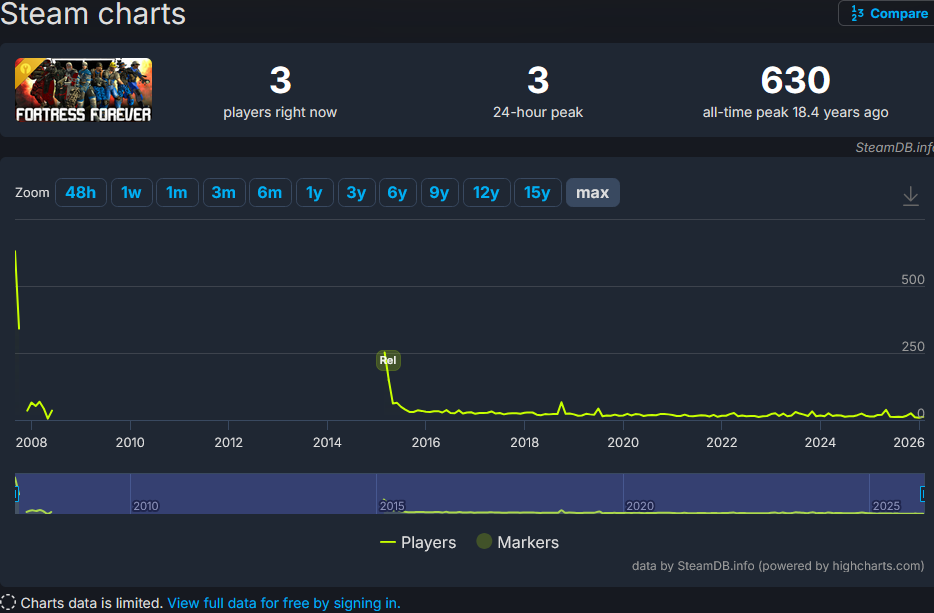Toggle the Markers series in legend
Image resolution: width=934 pixels, height=613 pixels.
(x=518, y=542)
